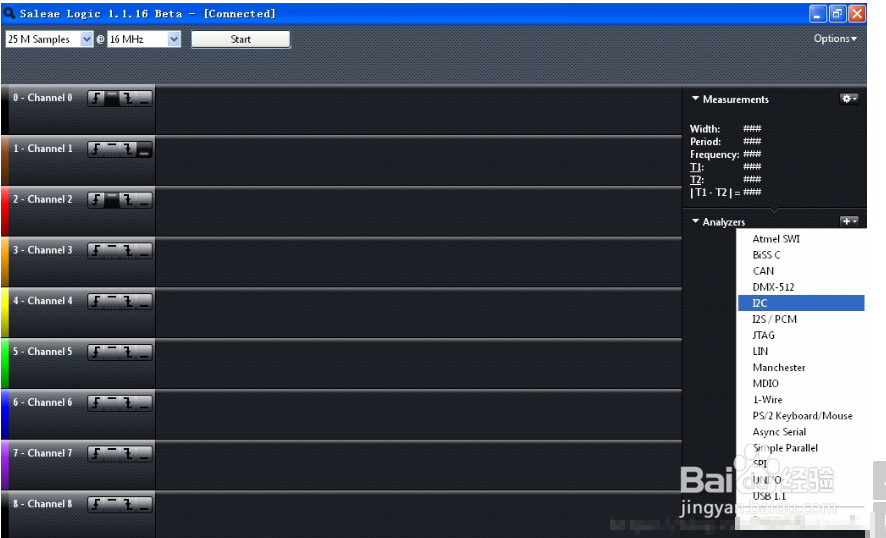The image size is (886, 538).
Task: Set falling edge trigger on Channel 3
Action: 128,251
